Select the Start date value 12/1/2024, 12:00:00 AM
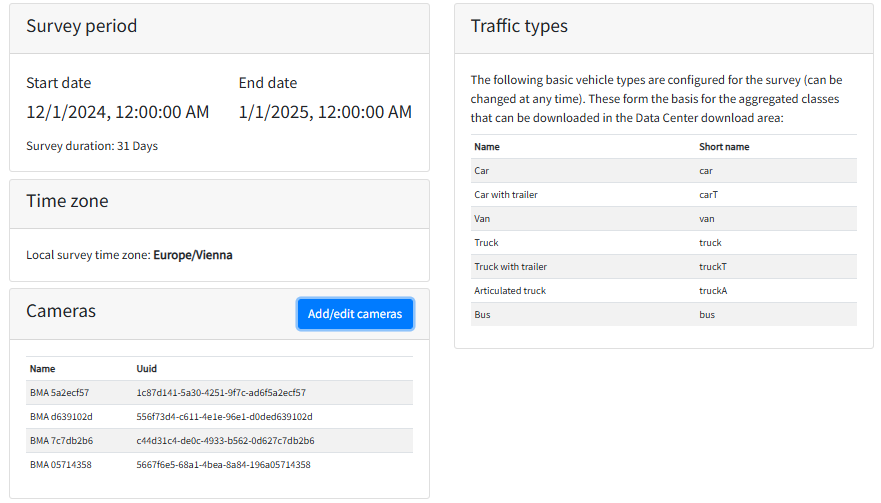Image resolution: width=881 pixels, height=503 pixels. tap(117, 112)
